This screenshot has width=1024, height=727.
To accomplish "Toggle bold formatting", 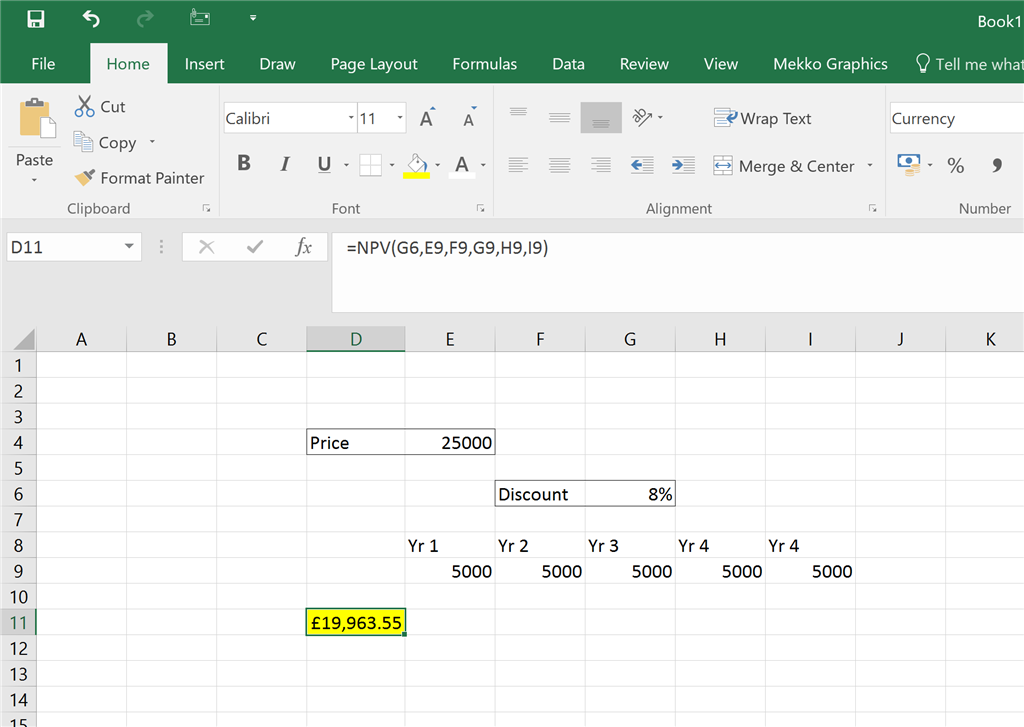I will pos(244,163).
